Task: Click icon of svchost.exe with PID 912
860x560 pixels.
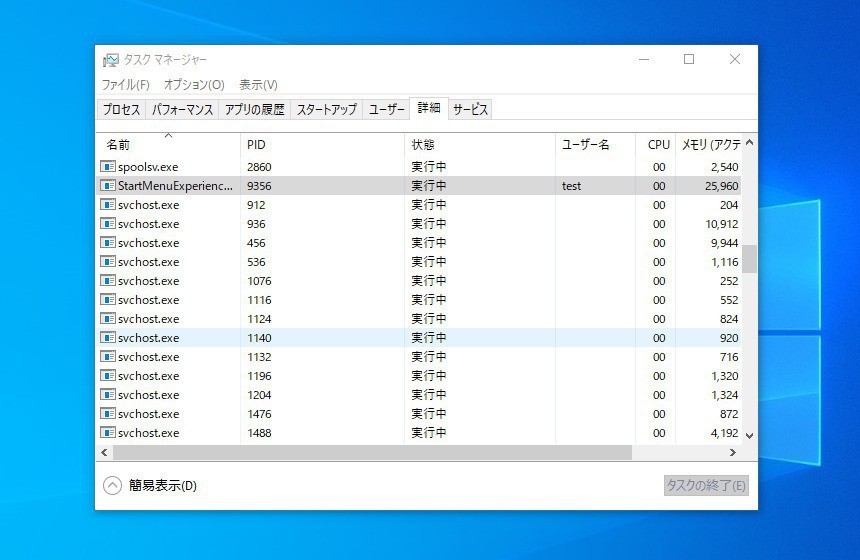Action: pyautogui.click(x=108, y=205)
